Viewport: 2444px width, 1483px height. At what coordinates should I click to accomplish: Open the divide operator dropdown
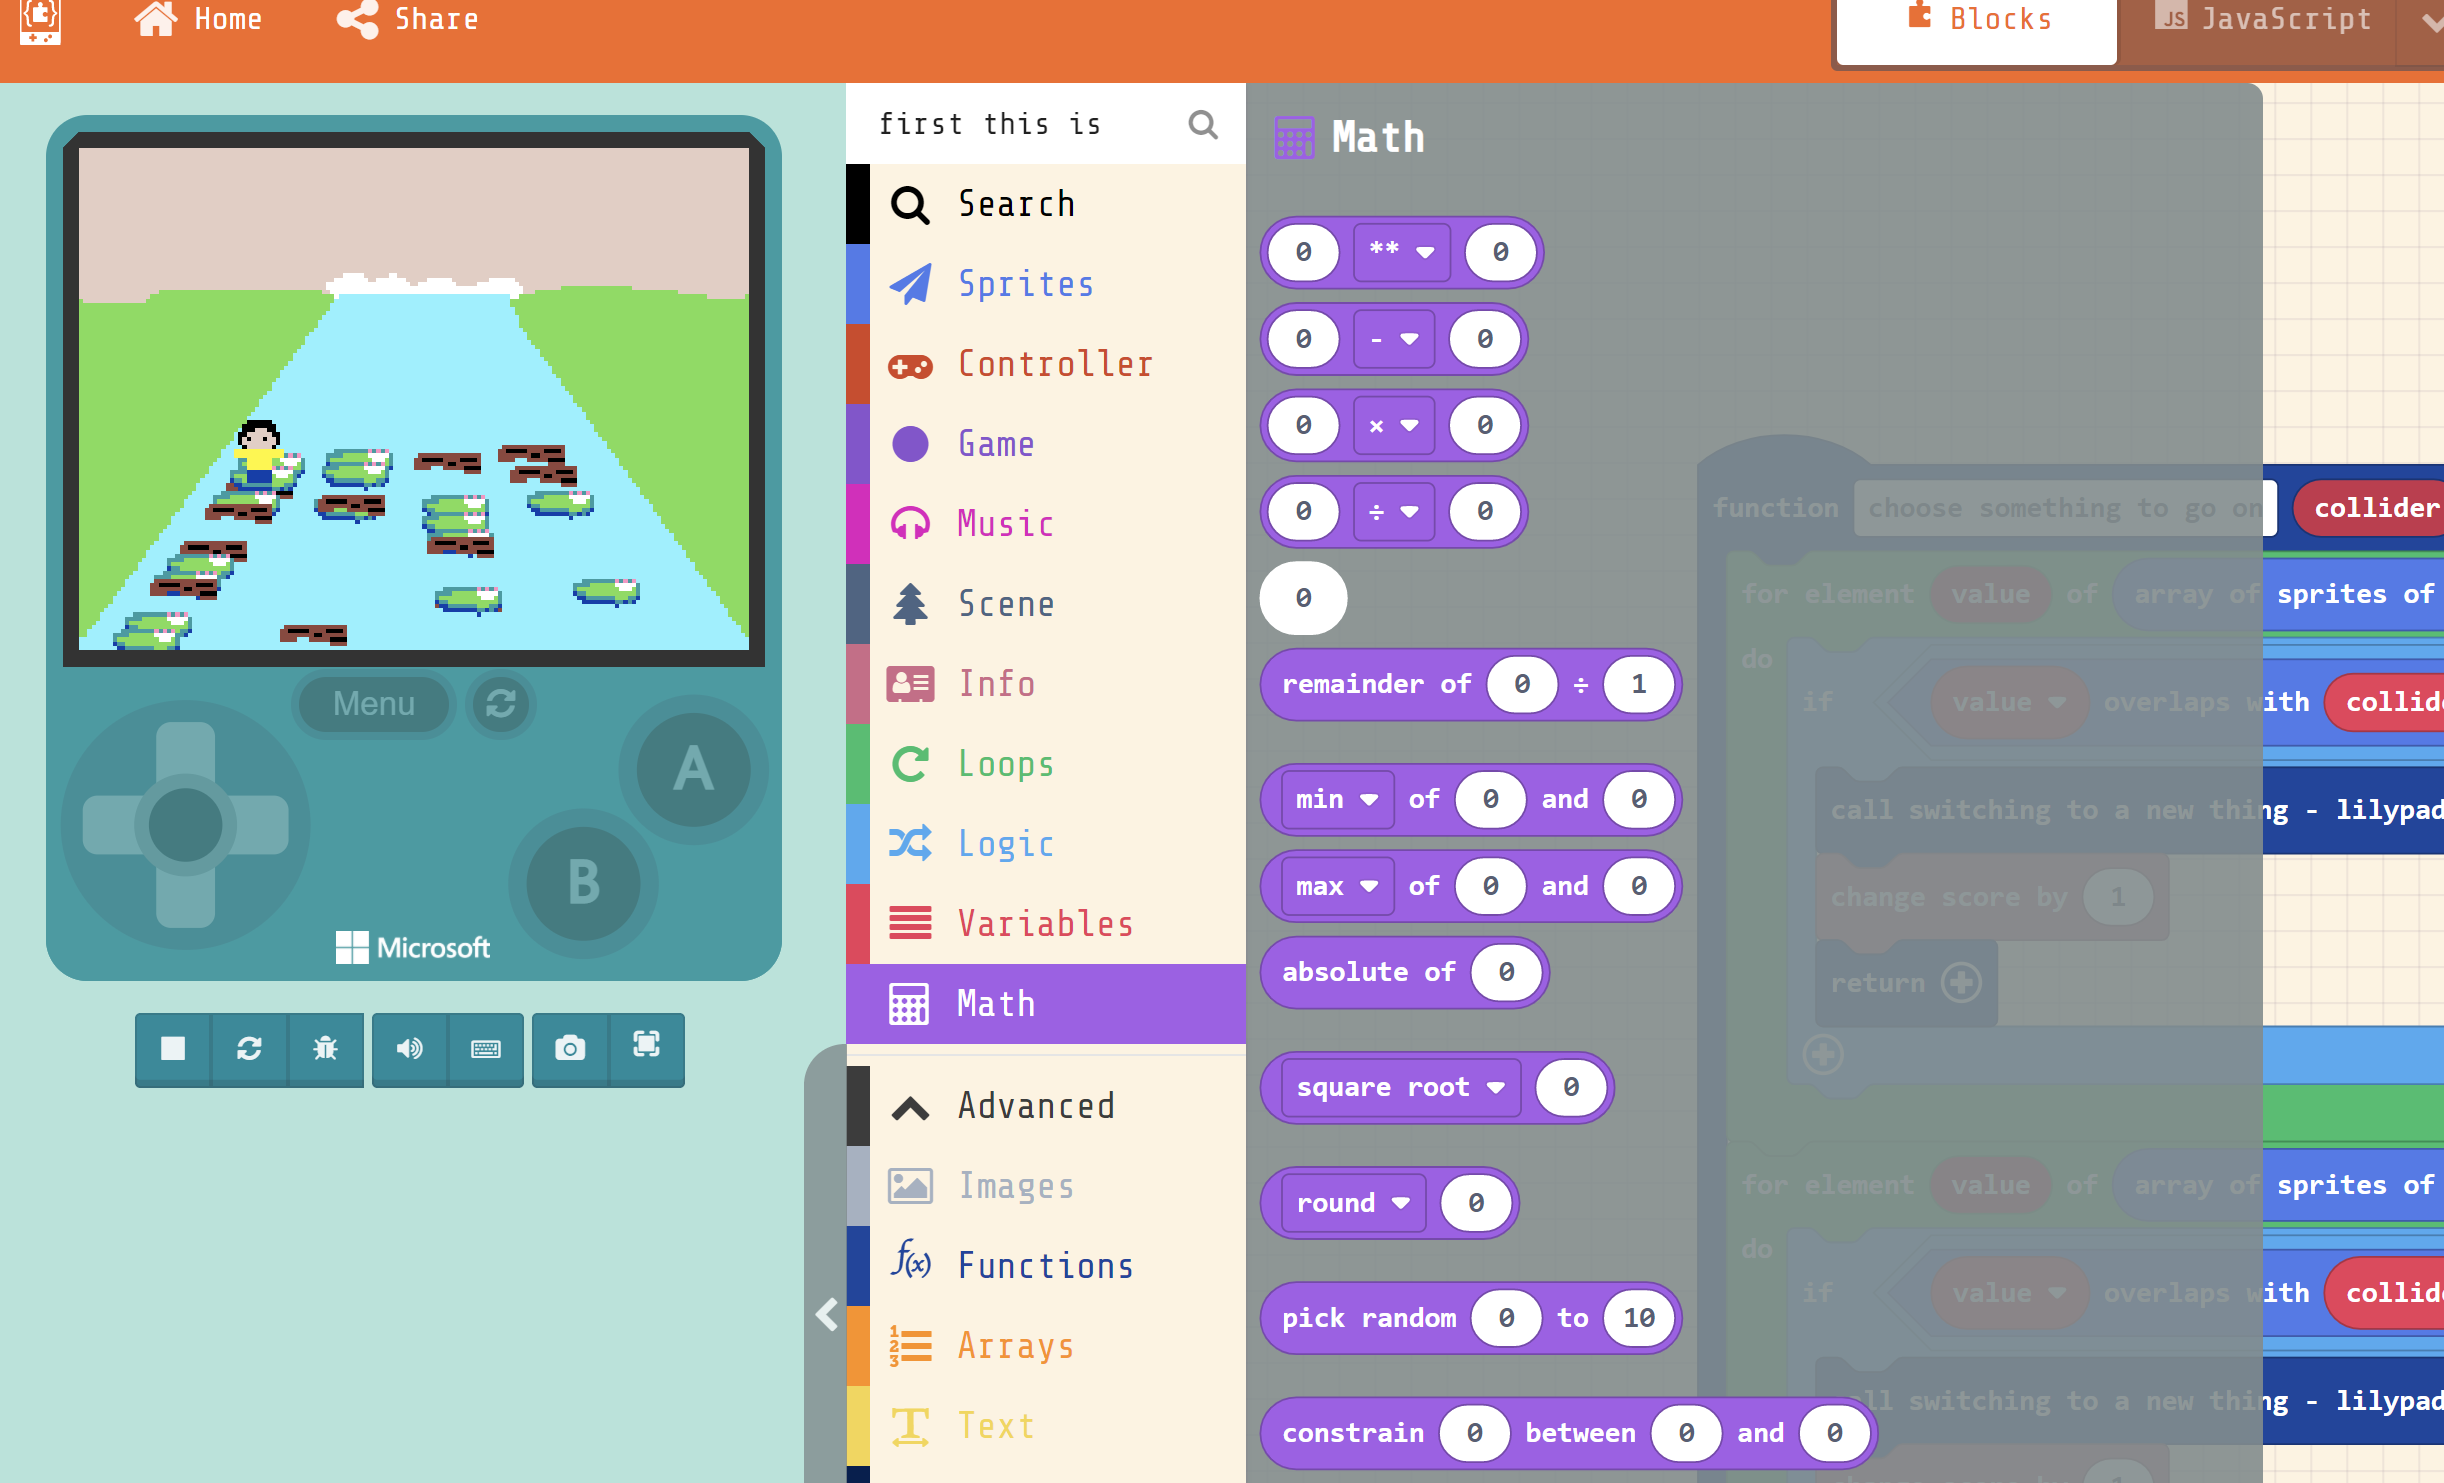[1394, 512]
